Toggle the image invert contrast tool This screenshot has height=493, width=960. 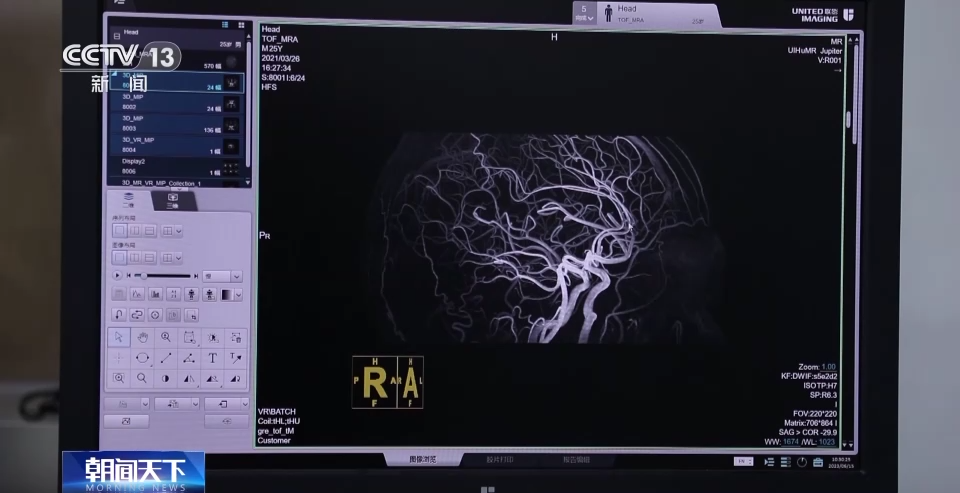tap(166, 378)
